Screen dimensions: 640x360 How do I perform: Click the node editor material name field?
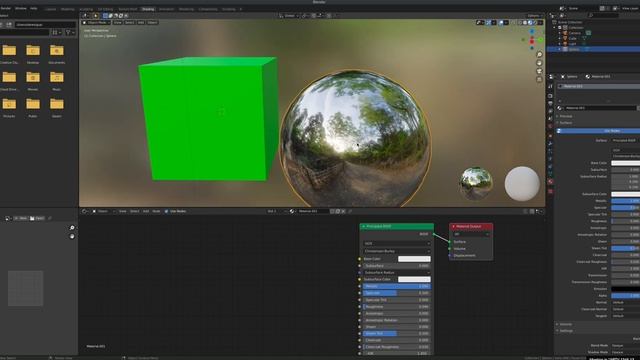312,211
